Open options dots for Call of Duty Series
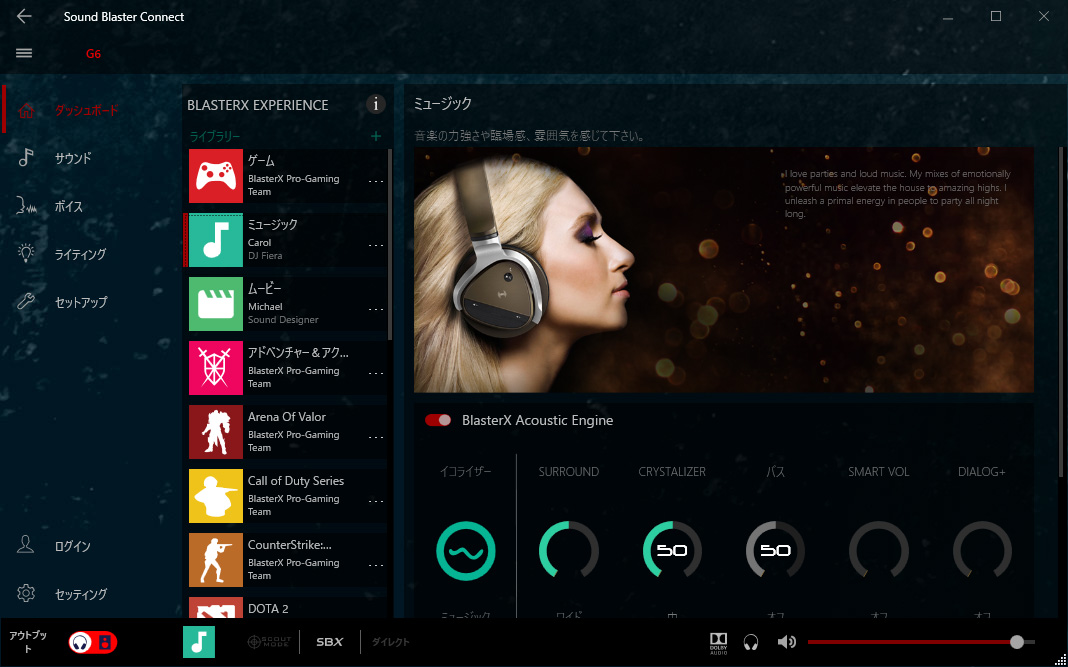Screen dimensions: 1068x667 [x=376, y=501]
